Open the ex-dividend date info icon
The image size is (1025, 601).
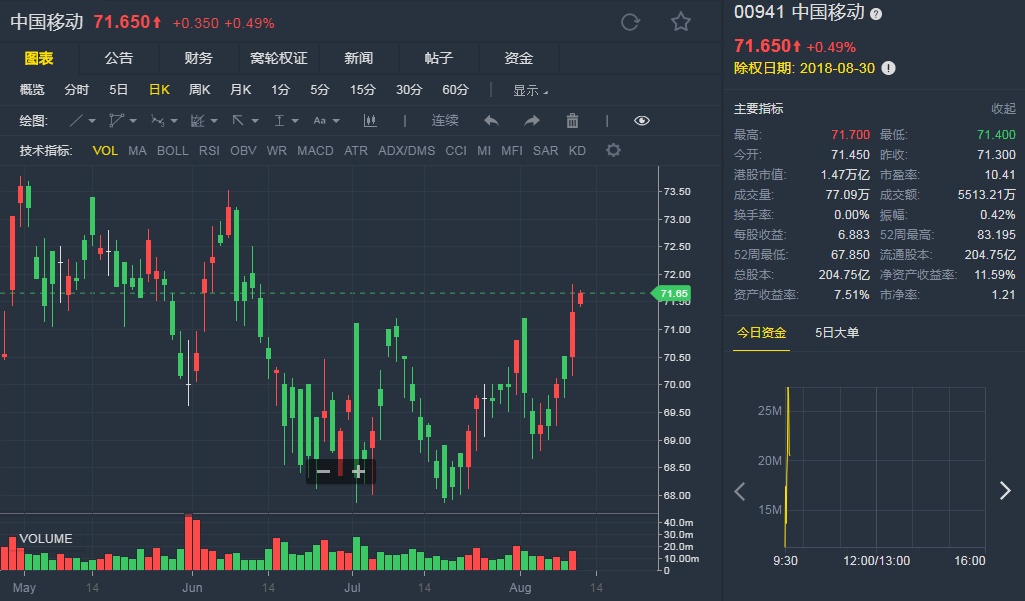point(888,68)
